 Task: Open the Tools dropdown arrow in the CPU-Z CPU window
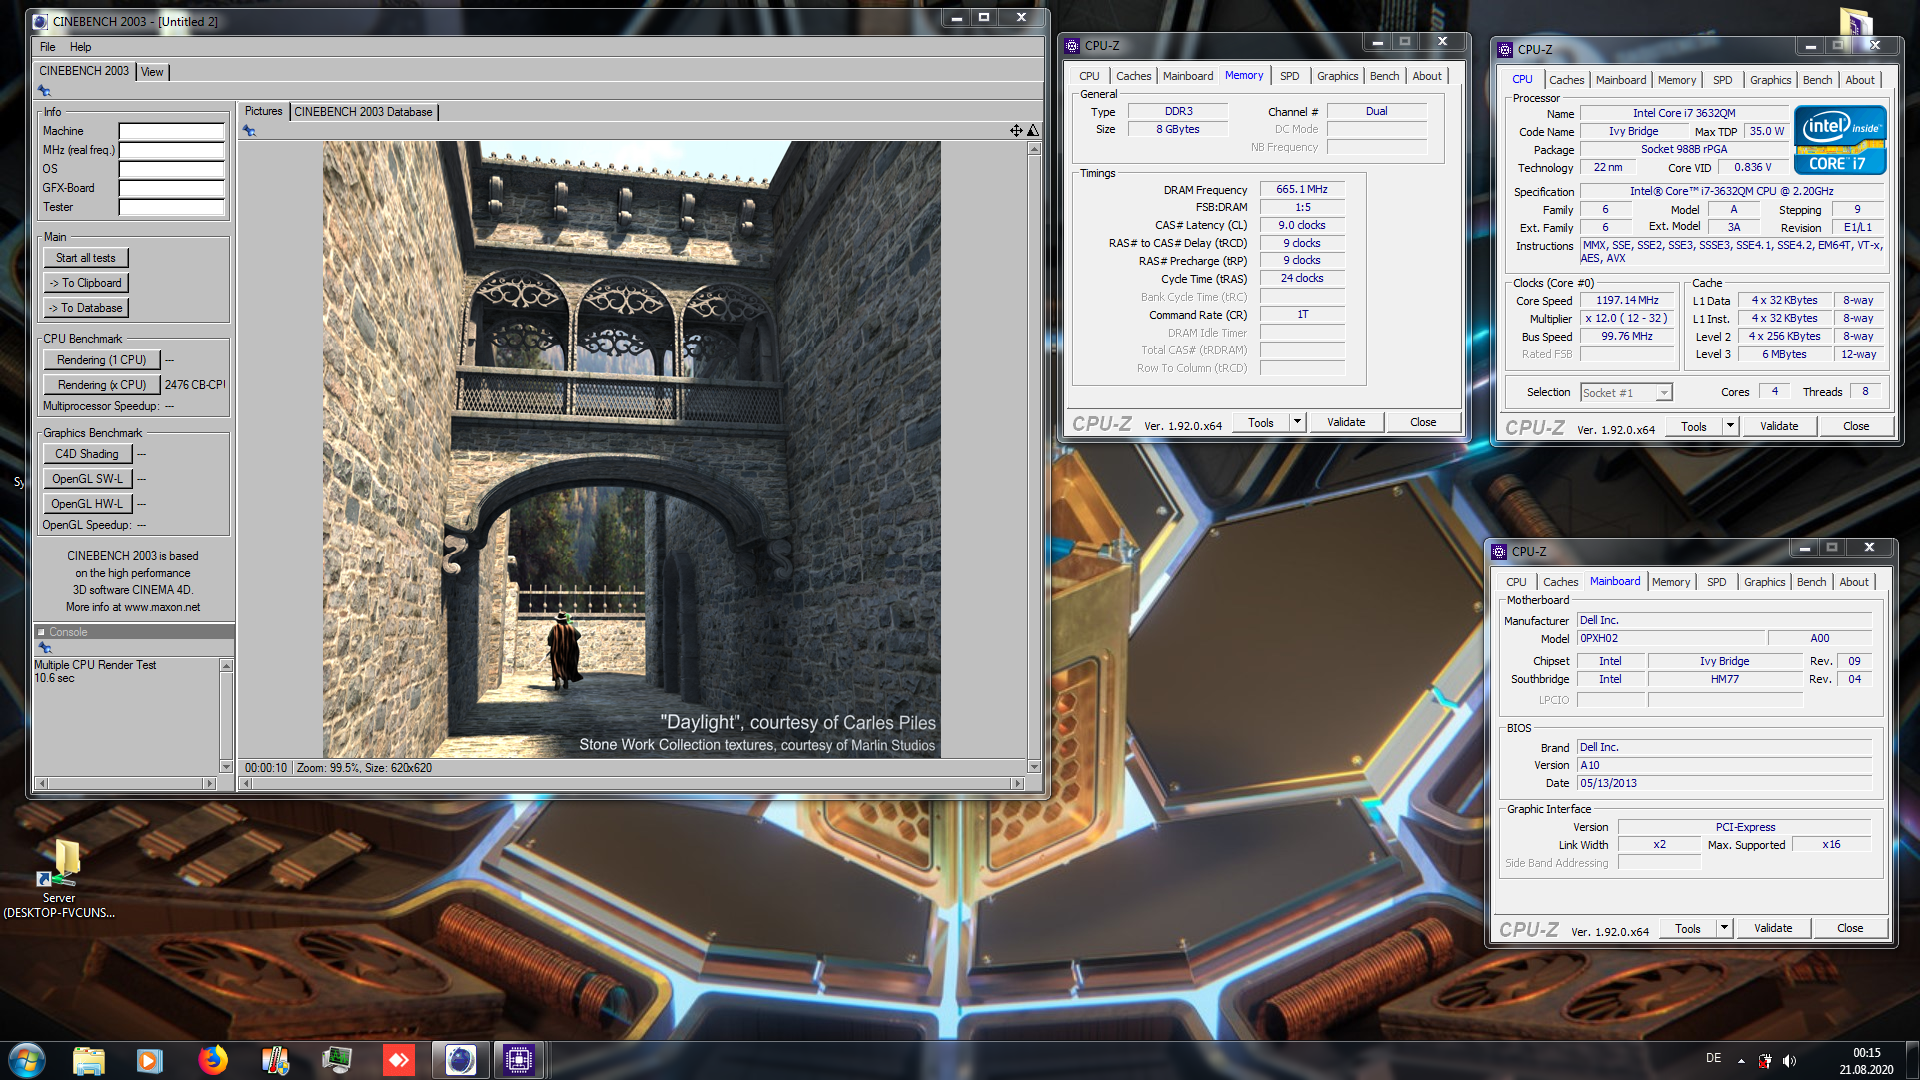coord(1730,426)
